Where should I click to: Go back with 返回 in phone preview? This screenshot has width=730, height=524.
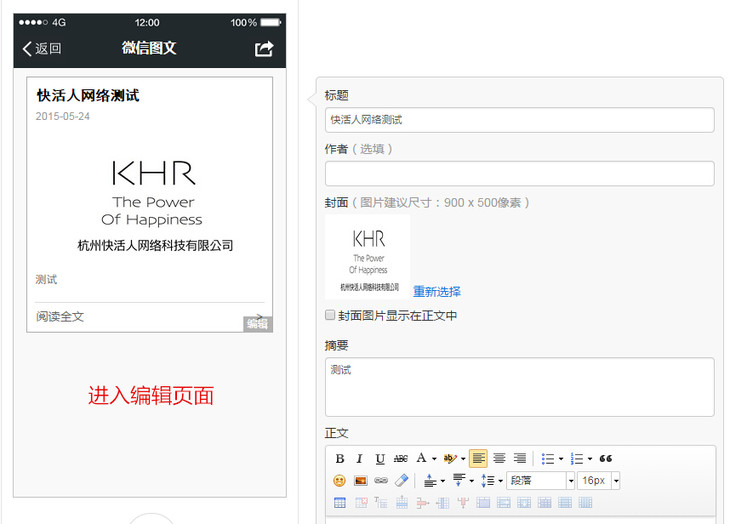[x=42, y=48]
